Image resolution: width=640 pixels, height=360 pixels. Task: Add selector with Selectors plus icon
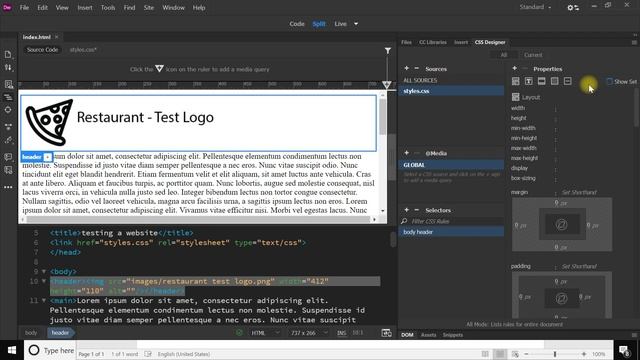407,210
